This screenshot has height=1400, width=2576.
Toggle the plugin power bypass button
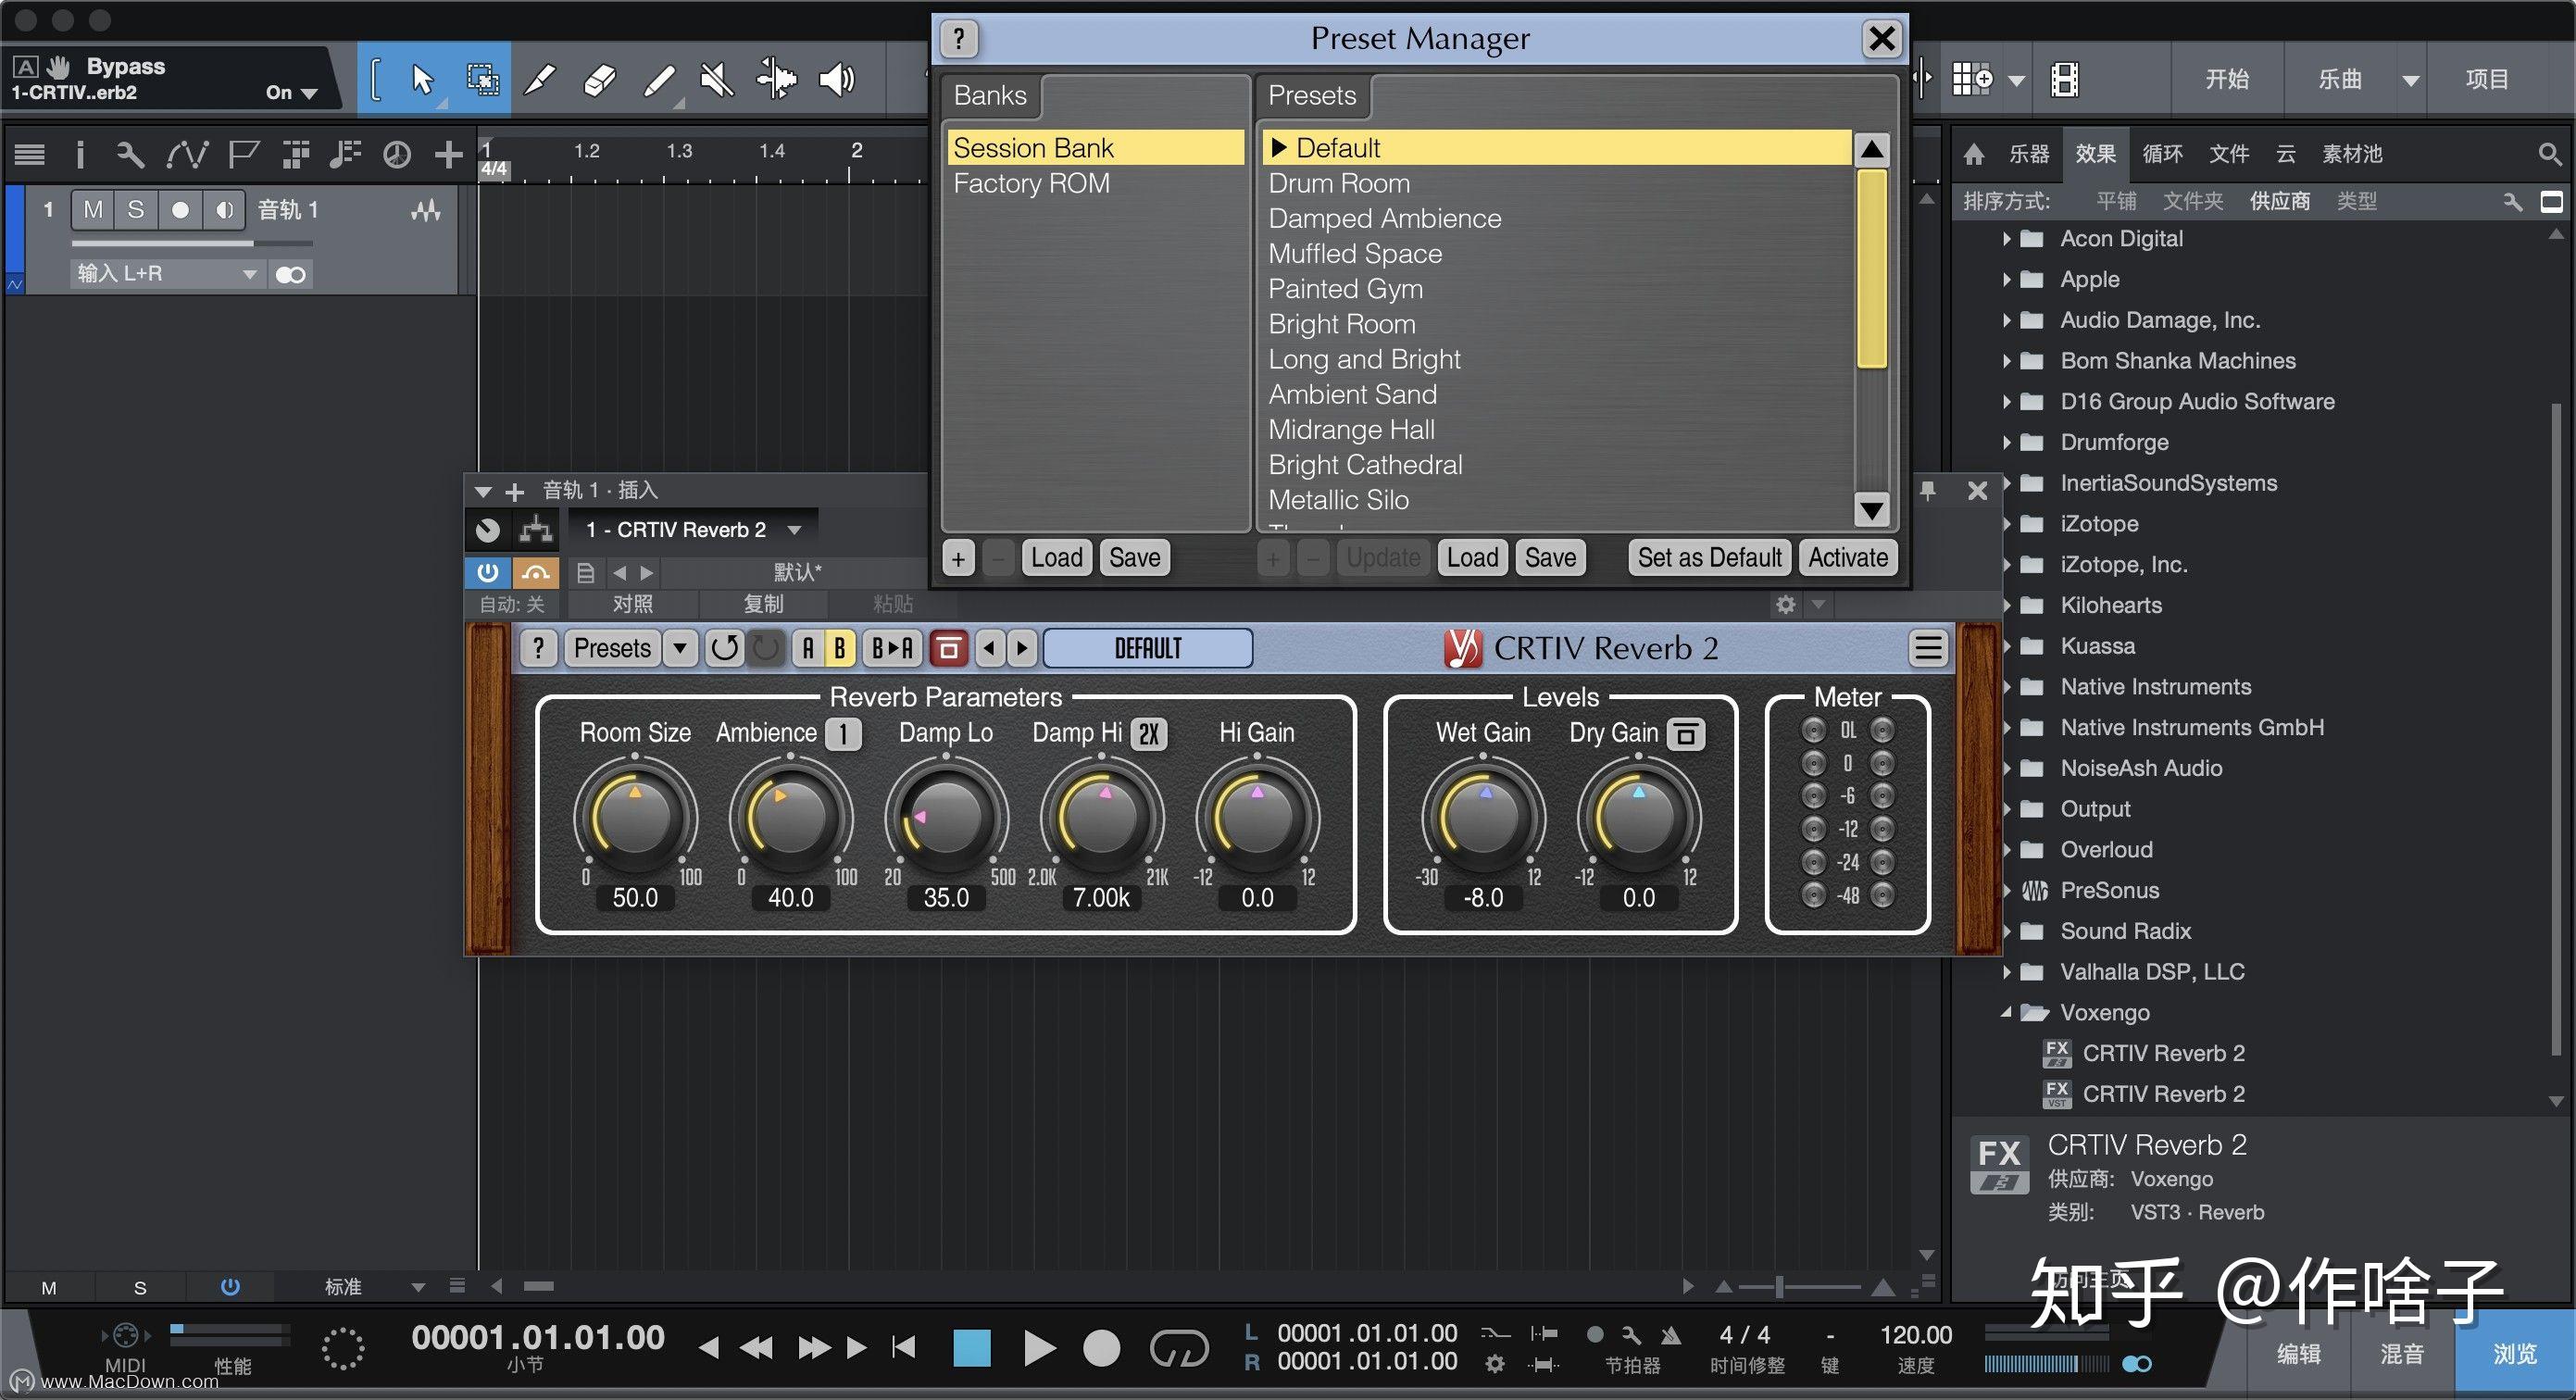coord(488,572)
